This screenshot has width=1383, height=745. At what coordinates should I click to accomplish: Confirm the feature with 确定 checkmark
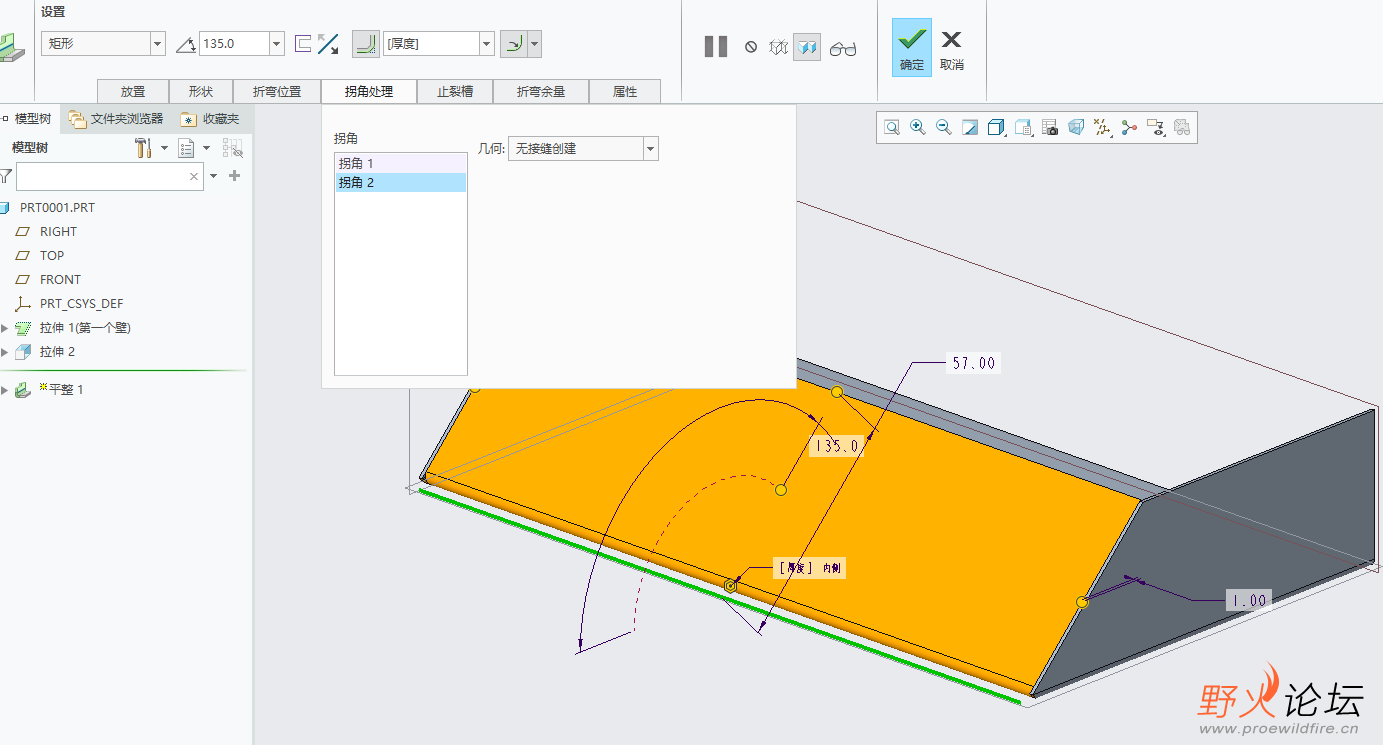pyautogui.click(x=912, y=47)
